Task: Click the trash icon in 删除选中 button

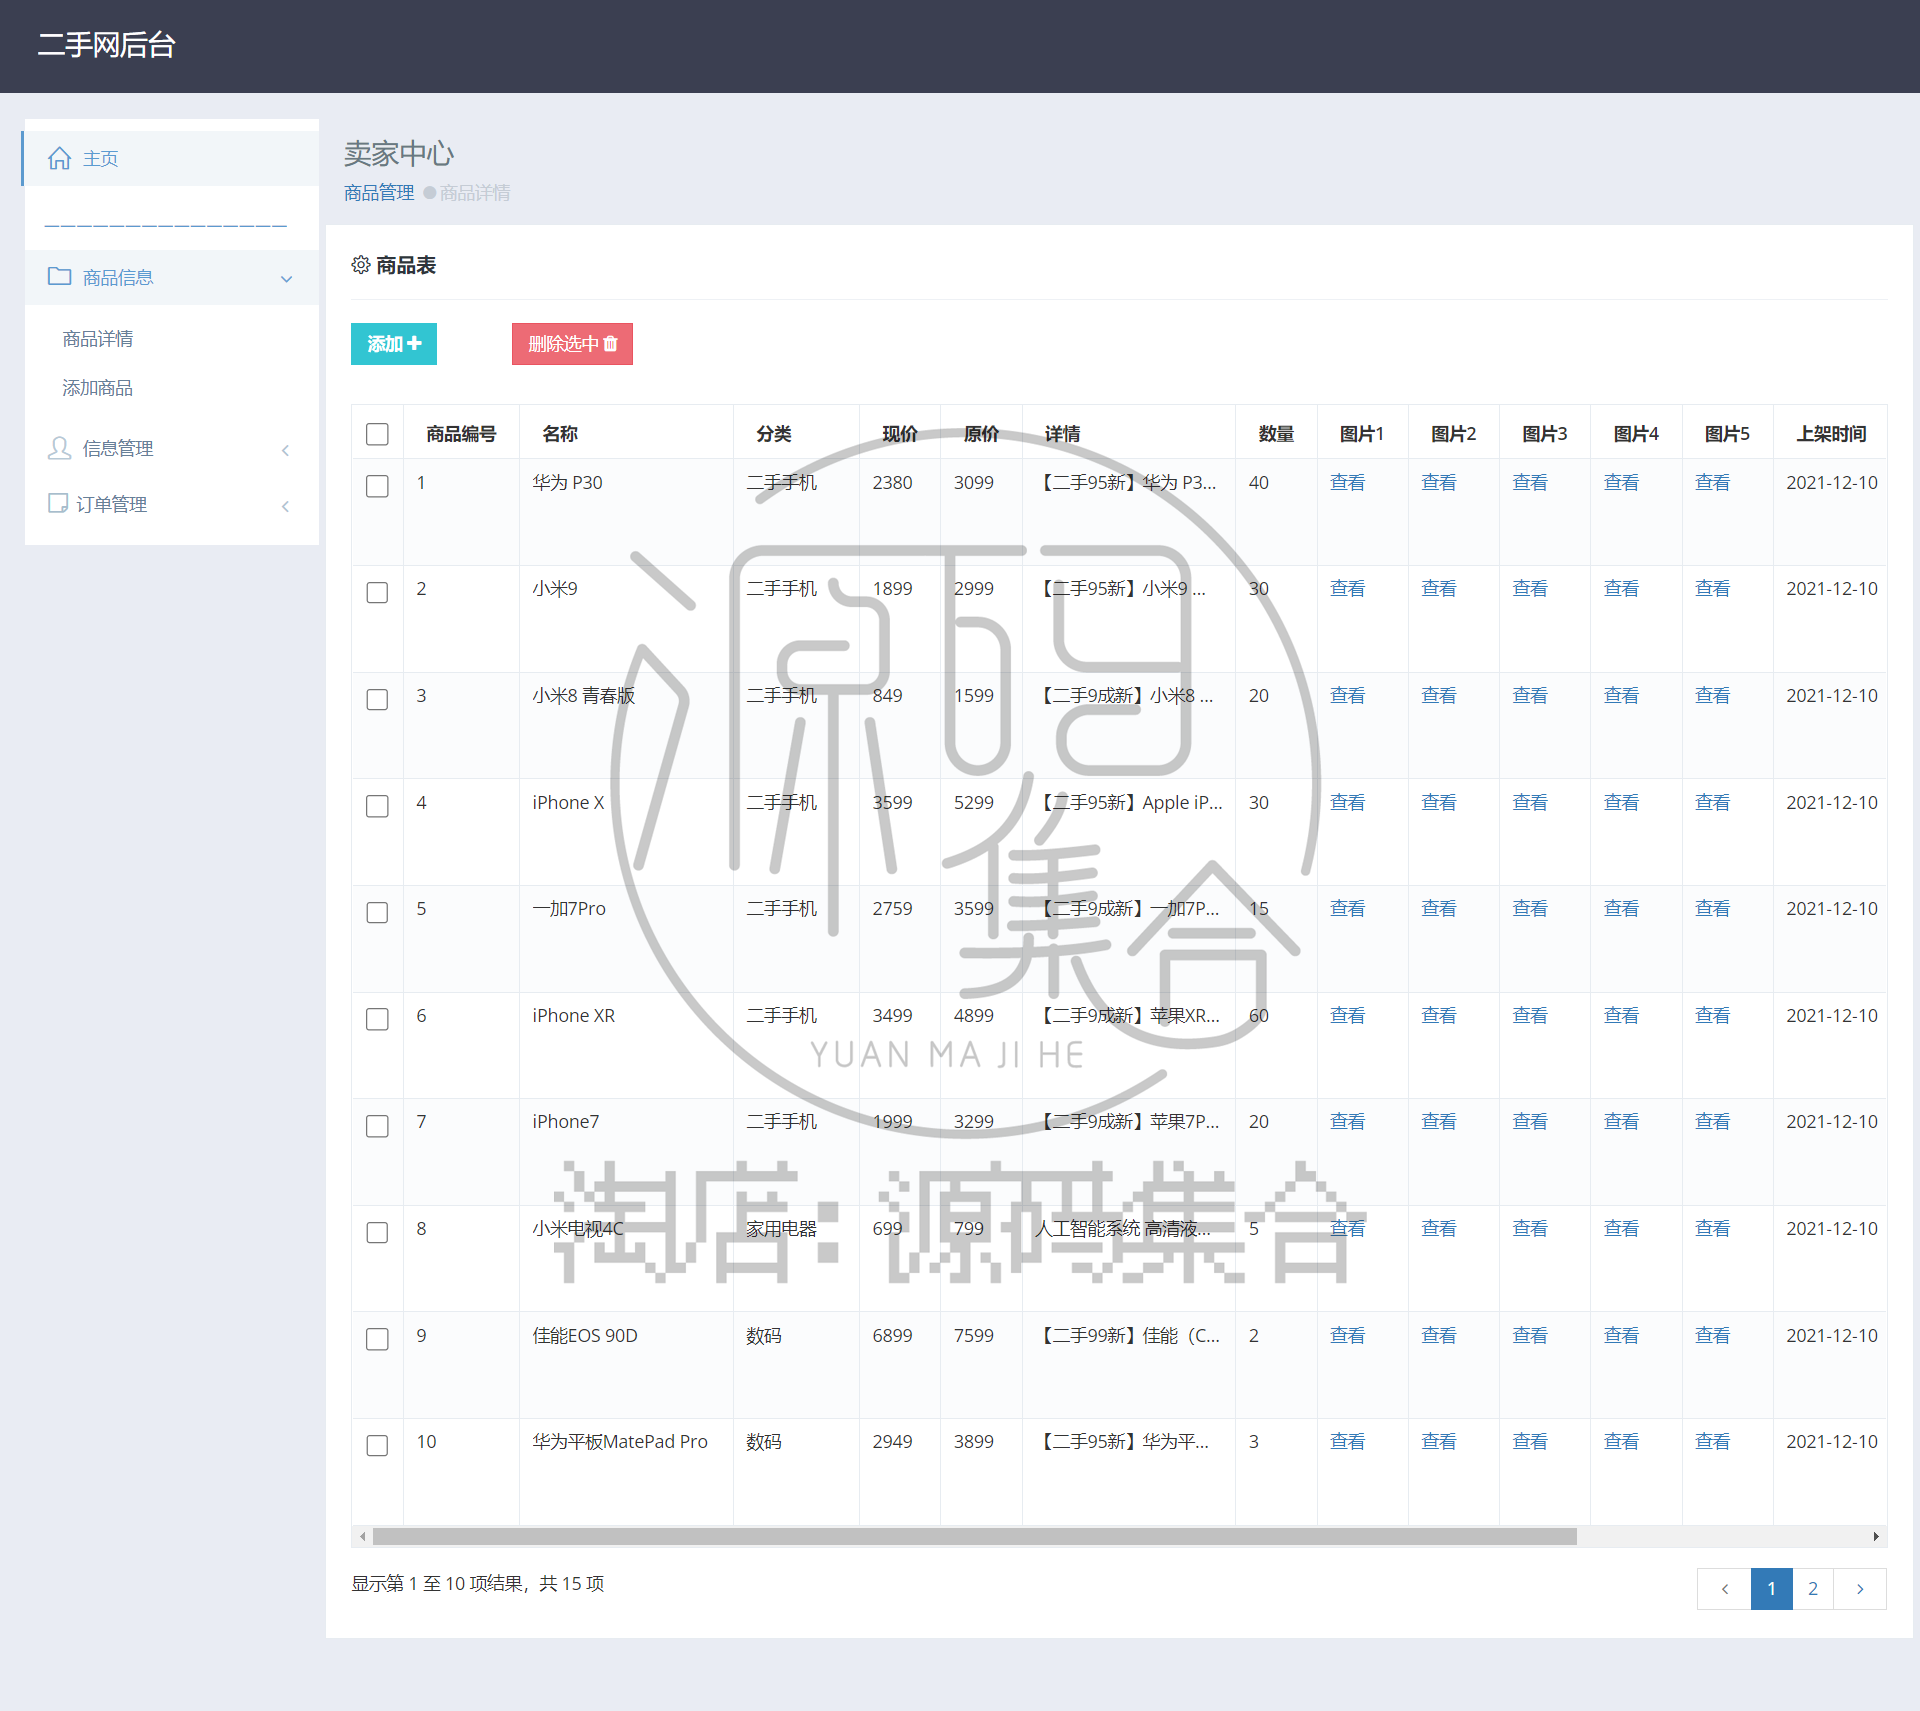Action: pos(610,343)
